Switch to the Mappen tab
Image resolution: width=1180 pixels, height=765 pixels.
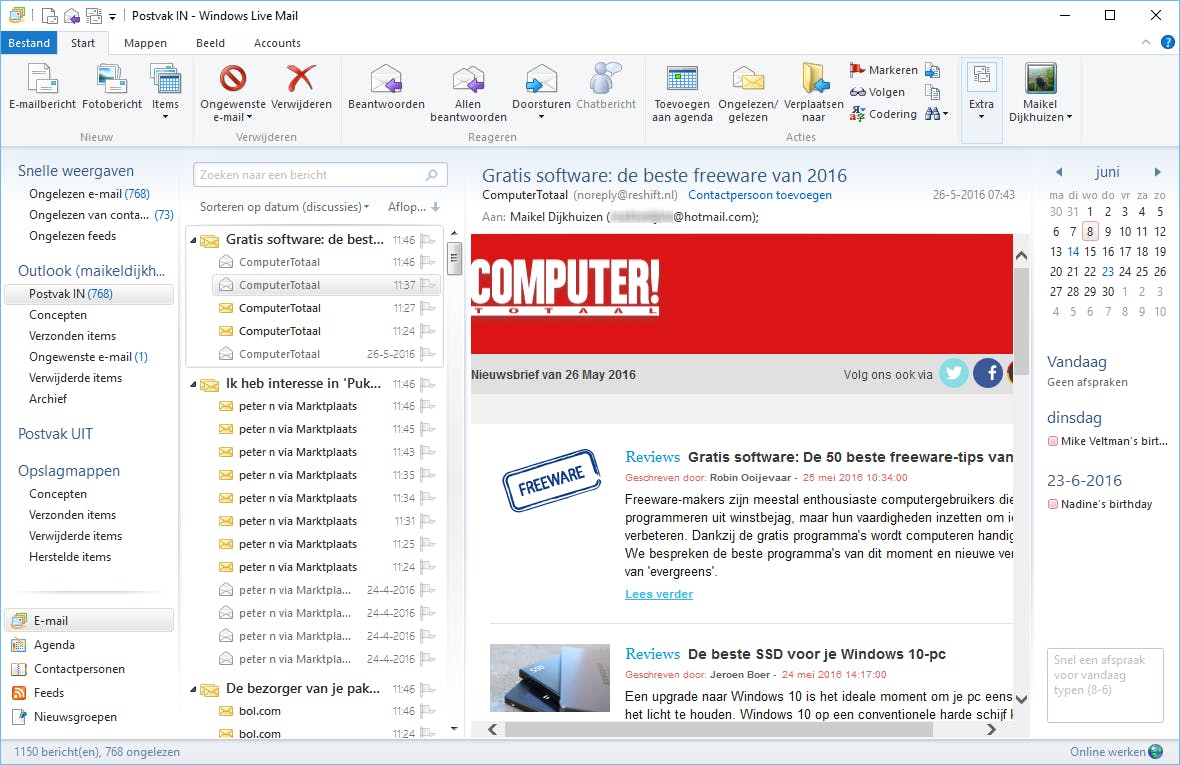pos(145,43)
